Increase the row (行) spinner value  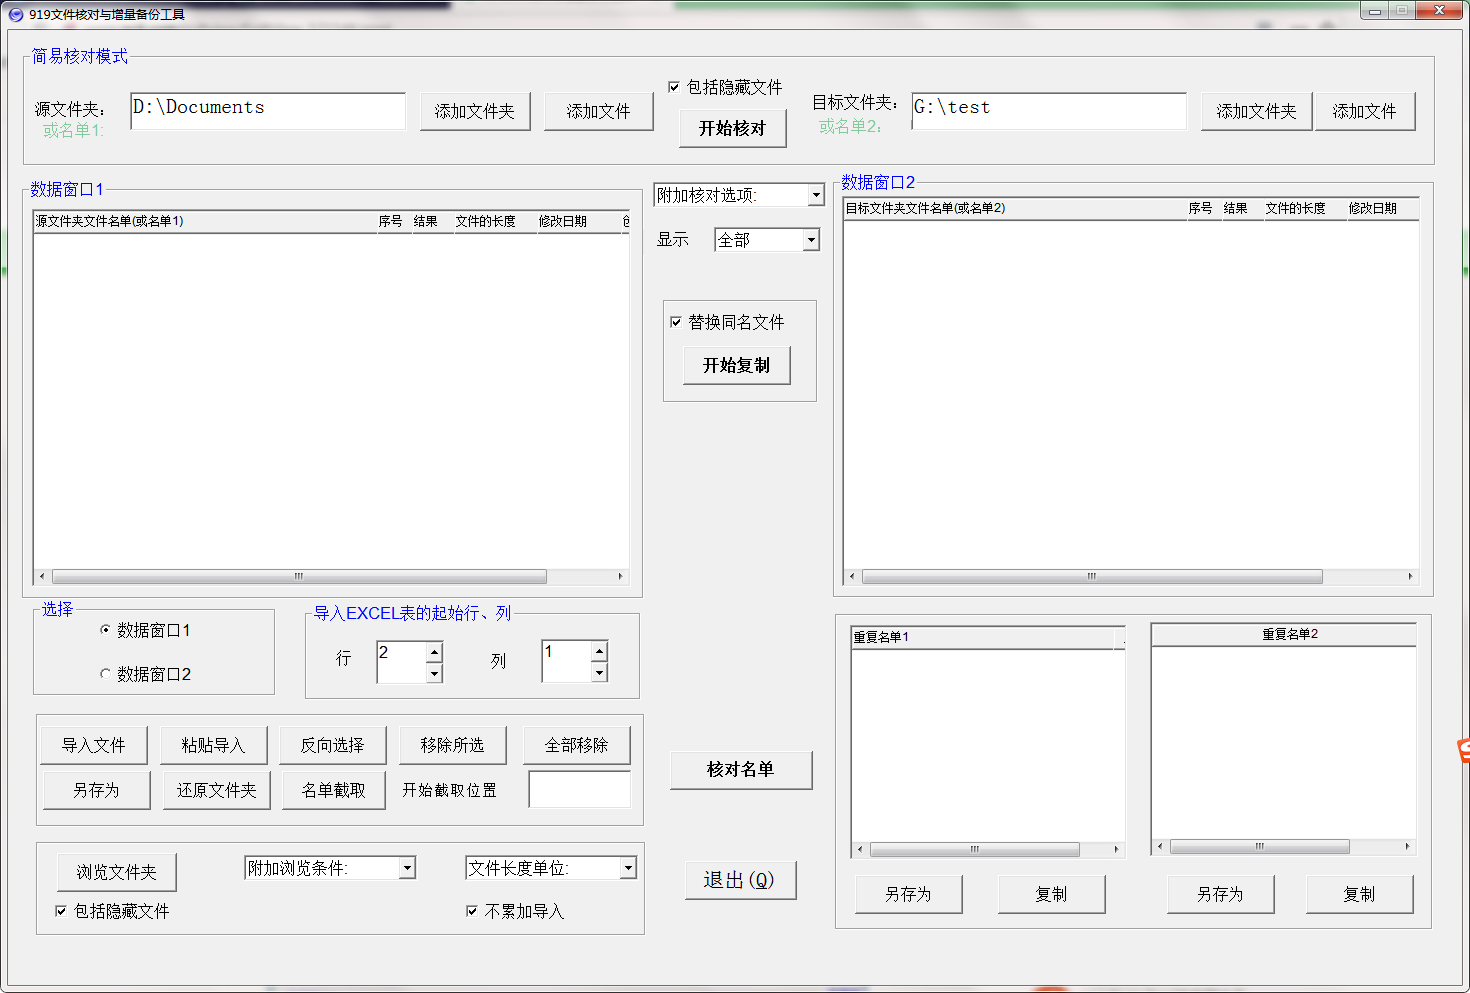[434, 652]
